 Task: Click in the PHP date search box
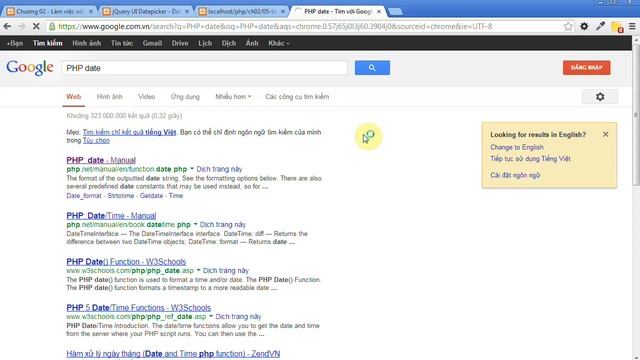coord(204,68)
